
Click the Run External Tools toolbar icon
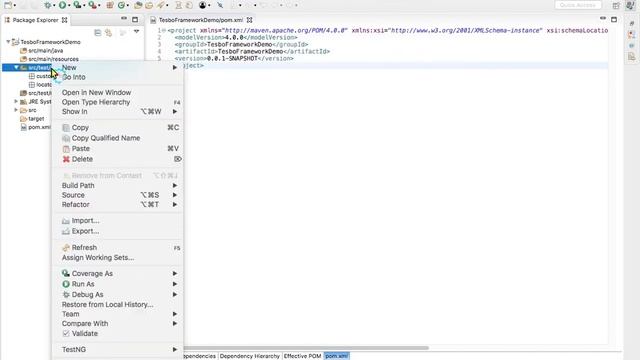(93, 5)
